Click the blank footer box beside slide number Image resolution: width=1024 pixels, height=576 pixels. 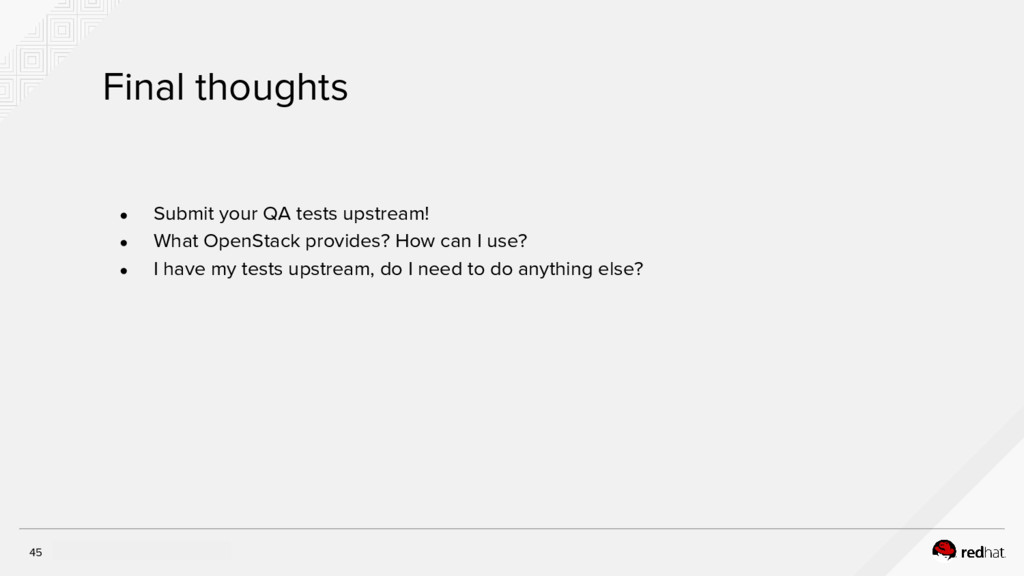[x=142, y=552]
